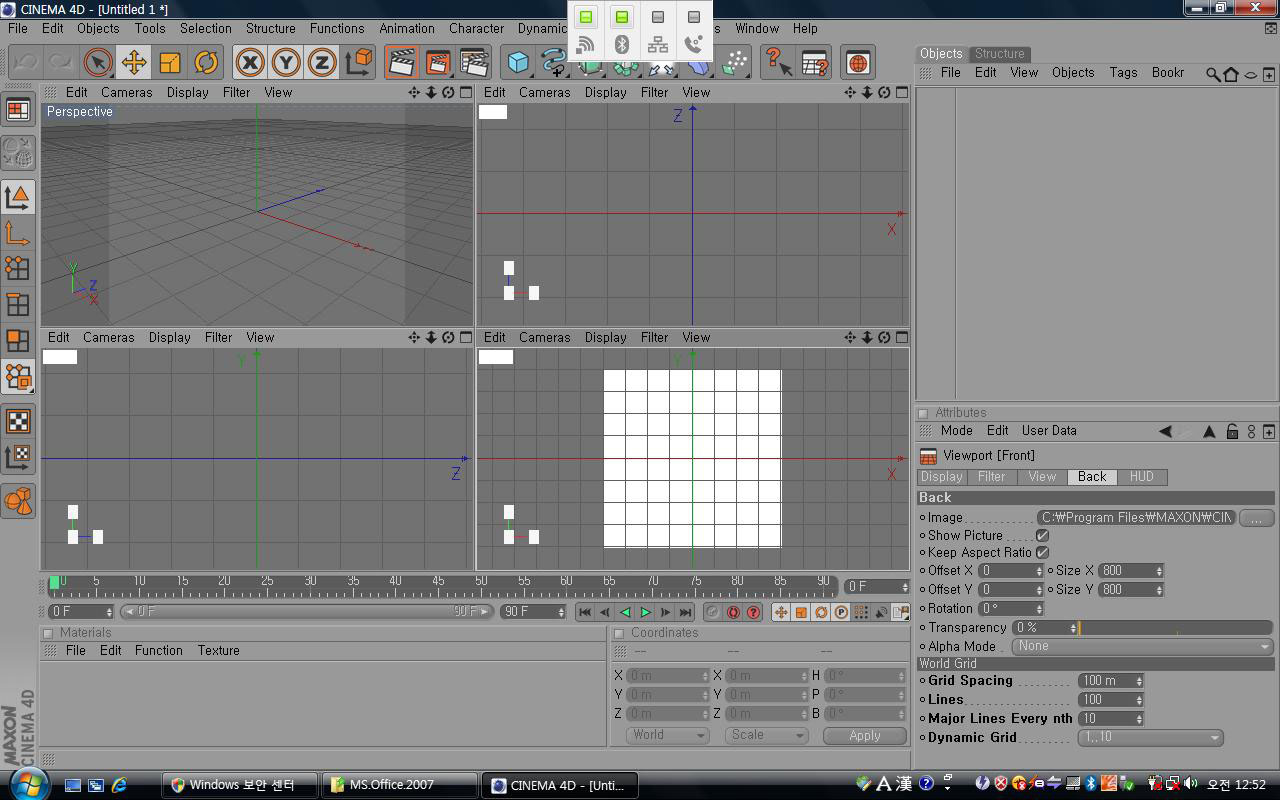Open Cameras menu of Perspective viewport
1280x800 pixels.
[x=127, y=92]
